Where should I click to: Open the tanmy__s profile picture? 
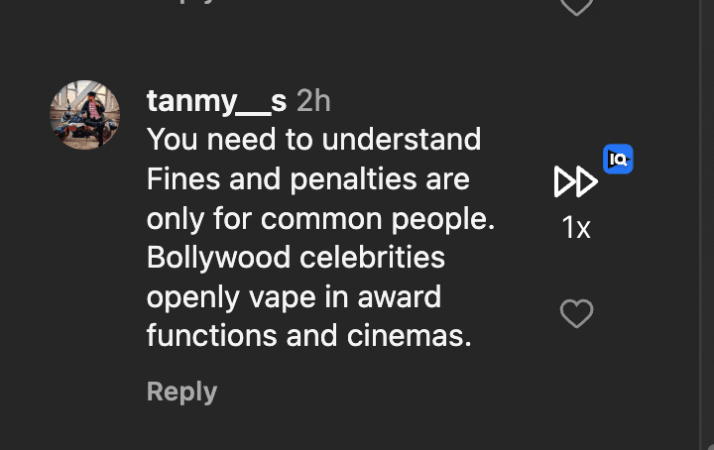[85, 115]
